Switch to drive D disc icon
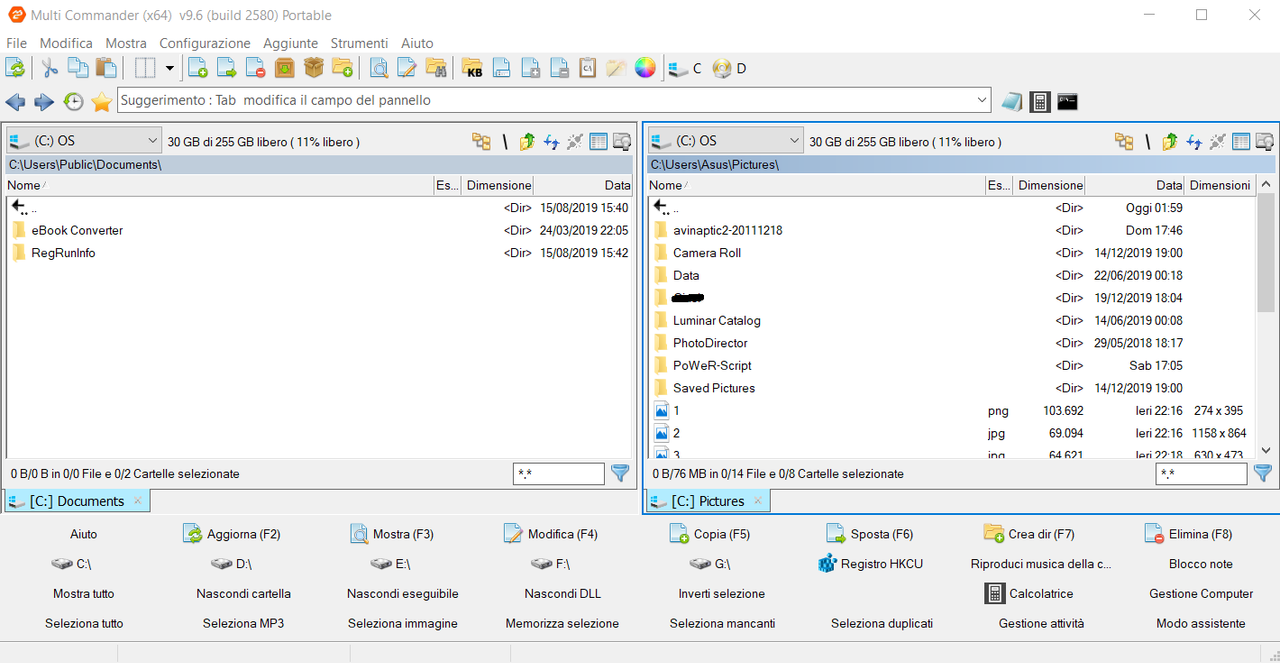This screenshot has height=663, width=1280. coord(730,68)
